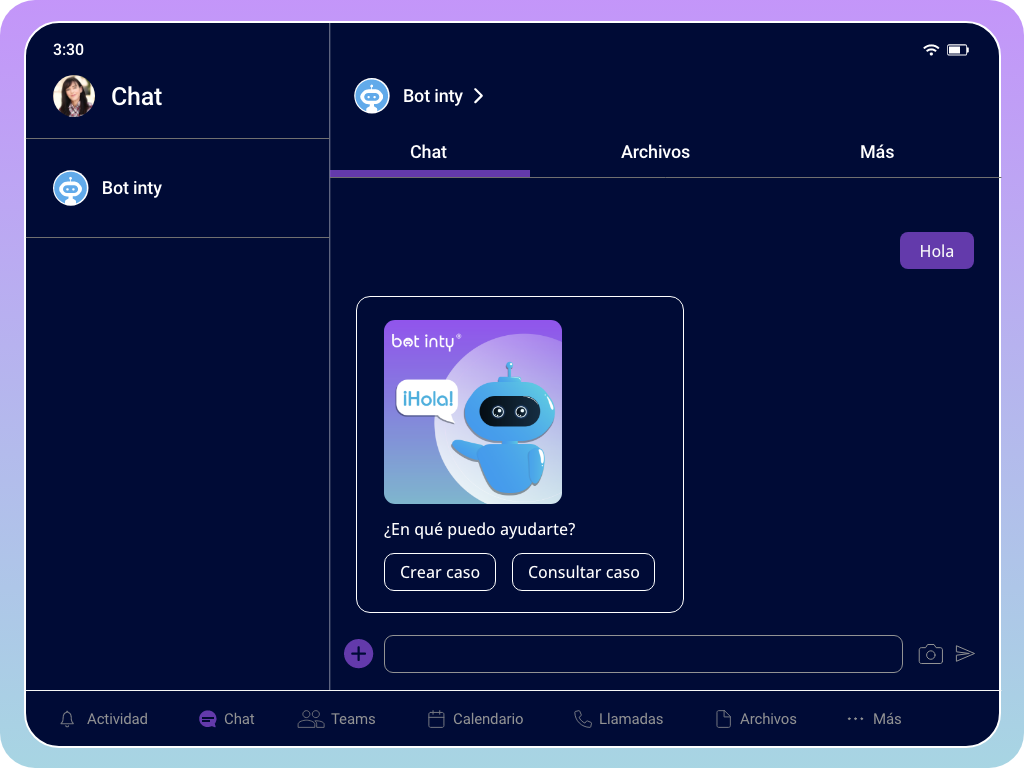The width and height of the screenshot is (1024, 768).
Task: Open the Bot inty ¡Hola! card image
Action: pos(473,411)
